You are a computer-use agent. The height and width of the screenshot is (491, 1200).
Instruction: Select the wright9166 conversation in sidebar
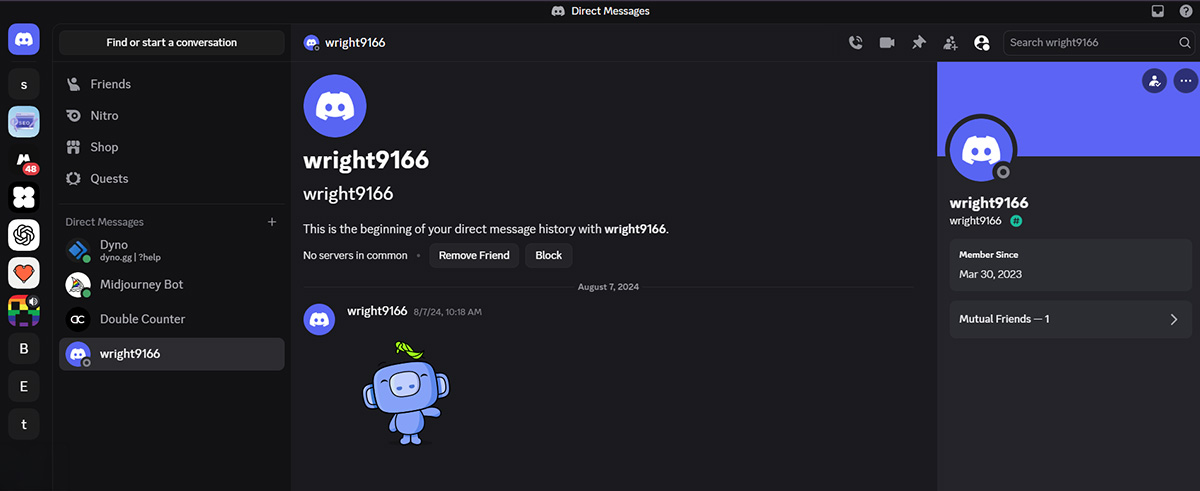point(172,354)
